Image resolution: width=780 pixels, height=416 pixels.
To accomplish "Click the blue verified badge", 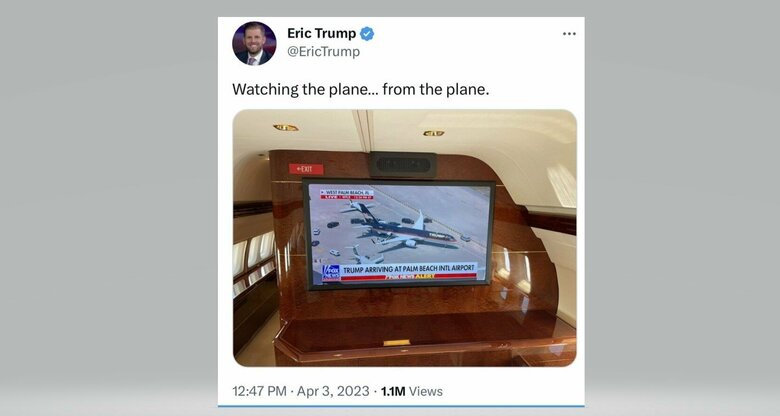I will [367, 34].
